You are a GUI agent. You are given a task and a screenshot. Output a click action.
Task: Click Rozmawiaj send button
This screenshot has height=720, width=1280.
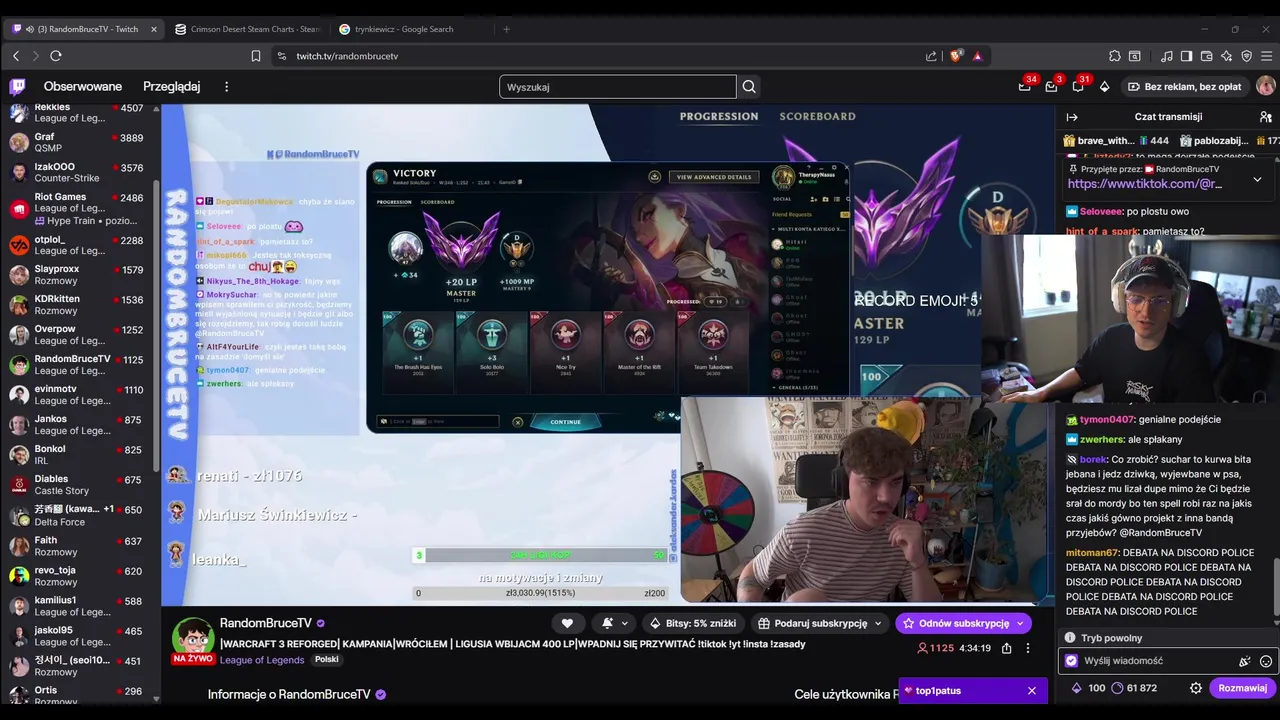(x=1242, y=688)
